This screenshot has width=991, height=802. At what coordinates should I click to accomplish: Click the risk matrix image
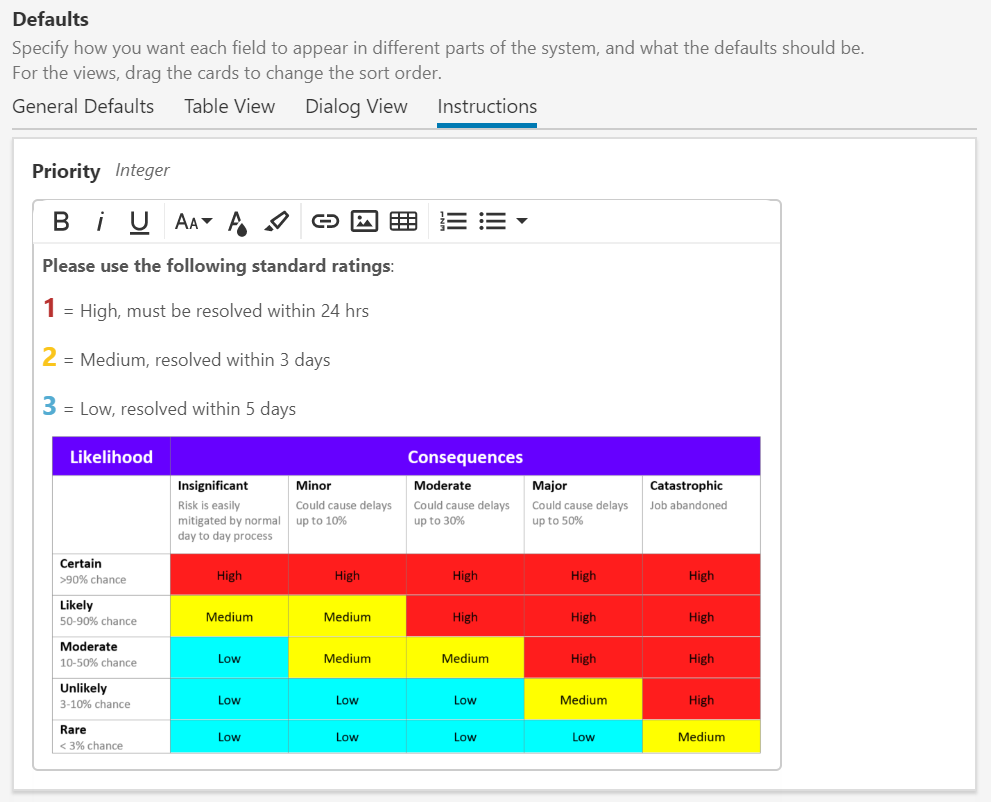406,595
